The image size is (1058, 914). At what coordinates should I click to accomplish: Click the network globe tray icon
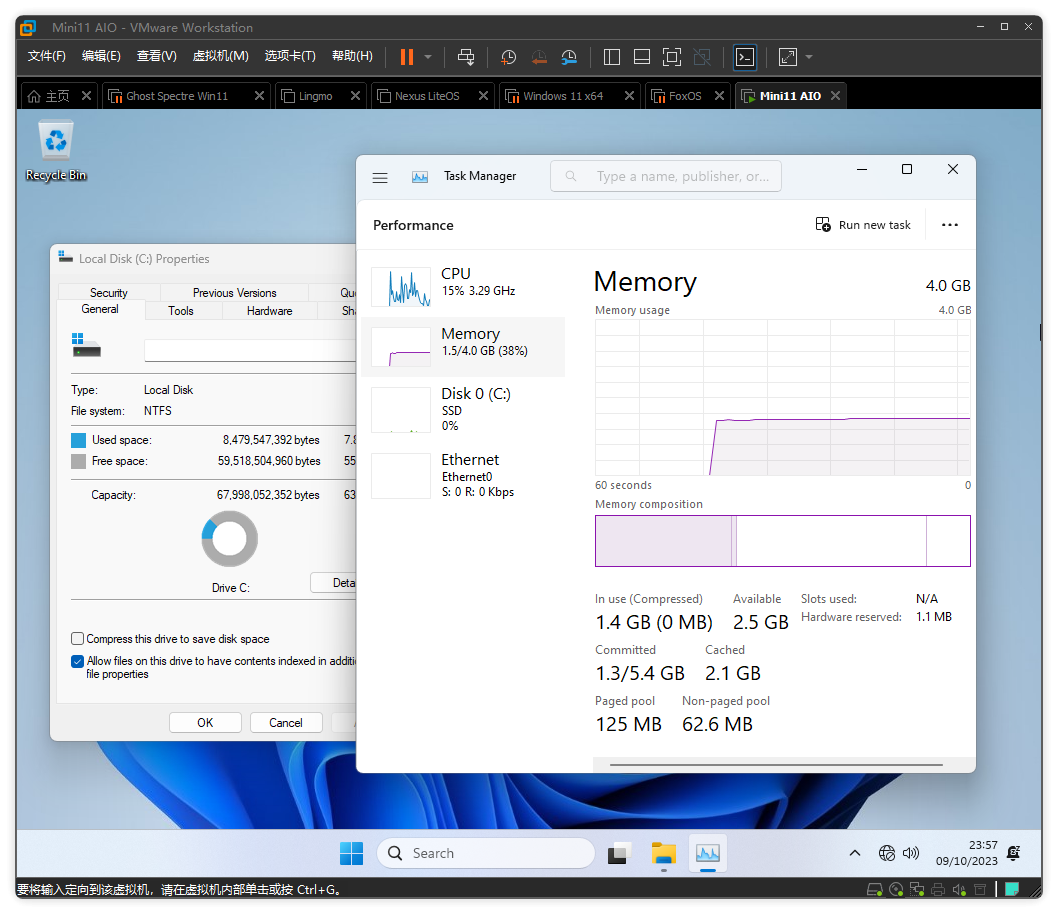coord(887,853)
